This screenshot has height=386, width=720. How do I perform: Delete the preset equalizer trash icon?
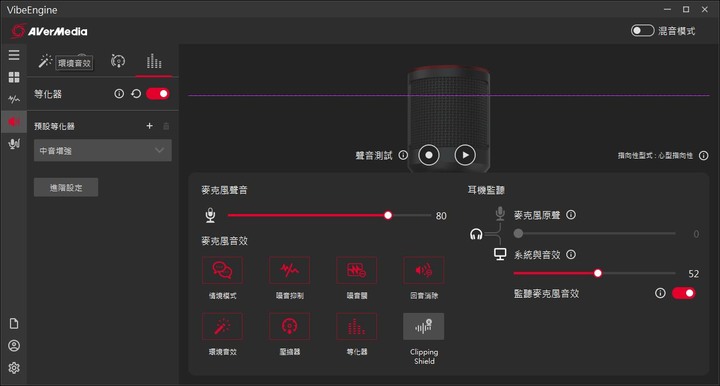click(166, 126)
